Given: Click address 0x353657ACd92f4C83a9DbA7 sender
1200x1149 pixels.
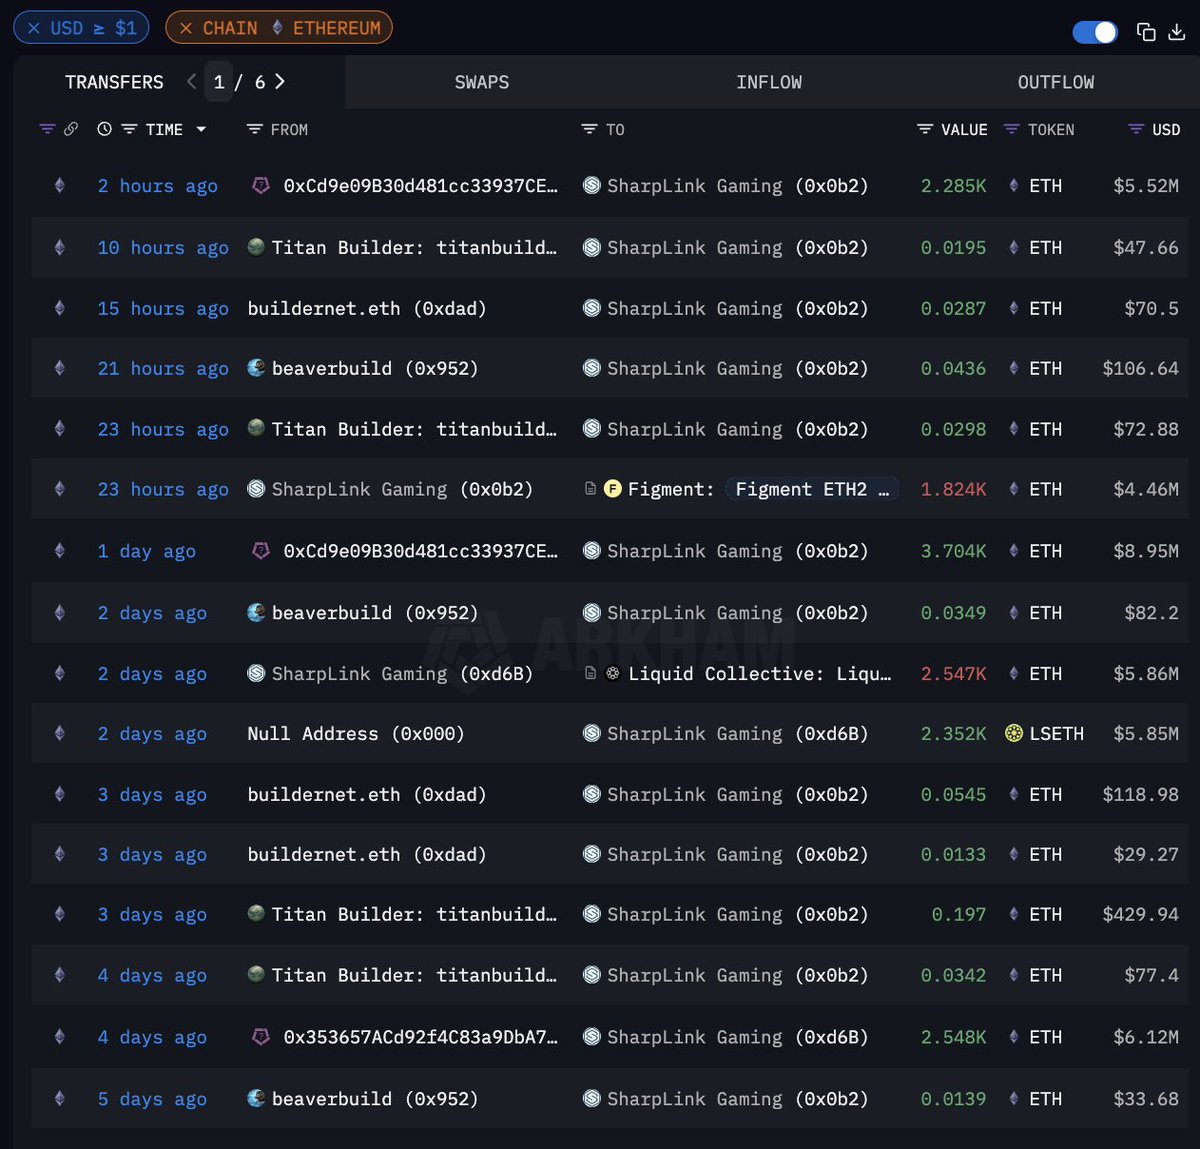Looking at the screenshot, I should [x=421, y=1038].
